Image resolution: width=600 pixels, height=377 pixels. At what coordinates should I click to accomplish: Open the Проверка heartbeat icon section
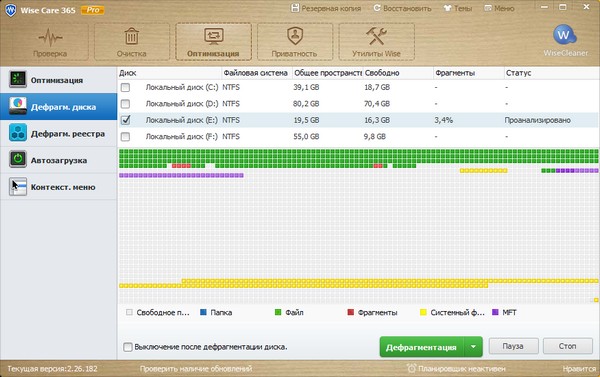(50, 38)
